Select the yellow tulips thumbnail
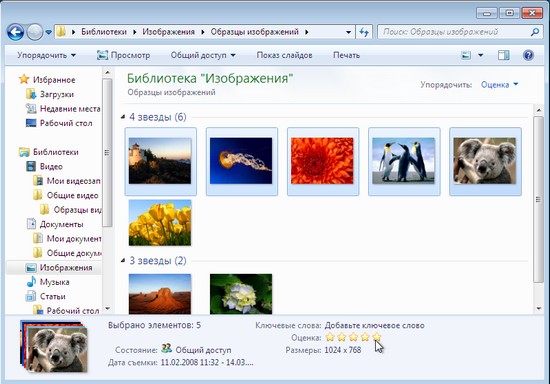The width and height of the screenshot is (550, 384). pyautogui.click(x=160, y=223)
